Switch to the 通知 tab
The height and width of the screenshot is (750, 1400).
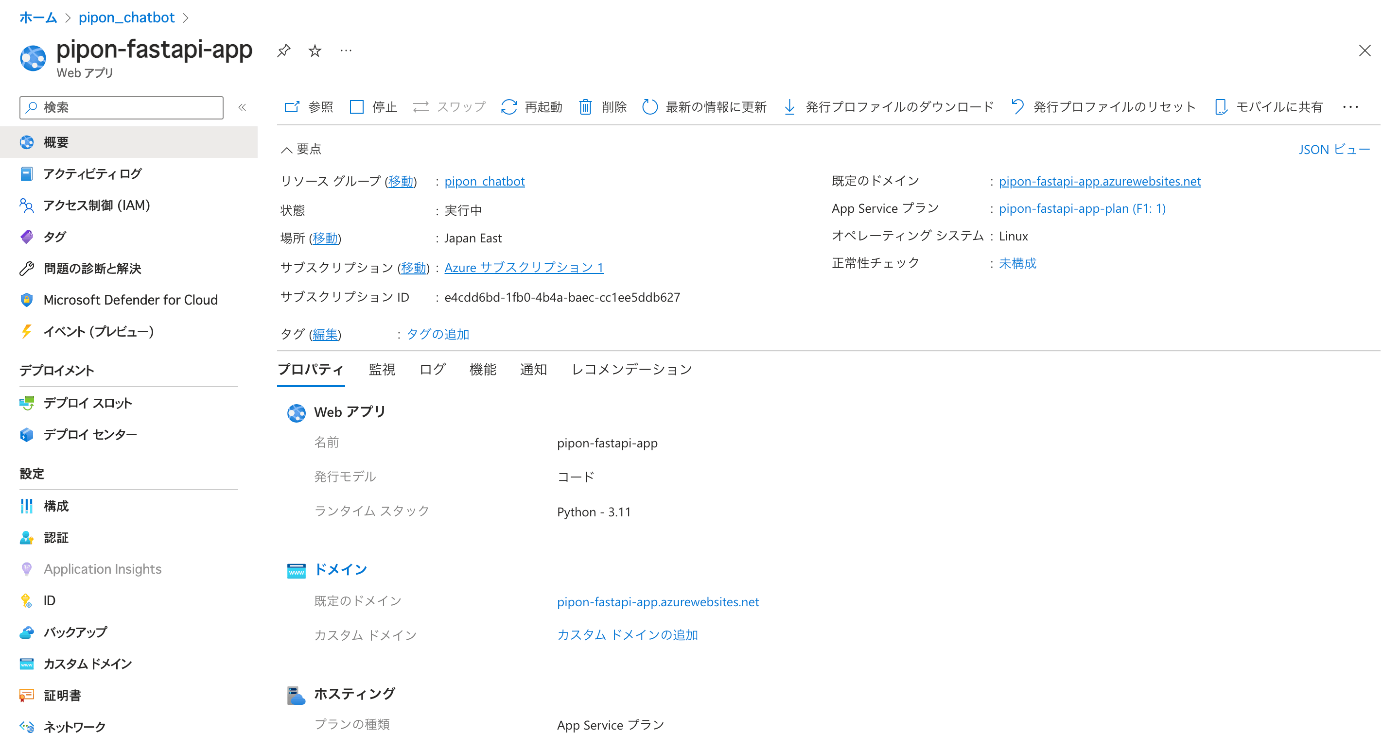pos(534,369)
